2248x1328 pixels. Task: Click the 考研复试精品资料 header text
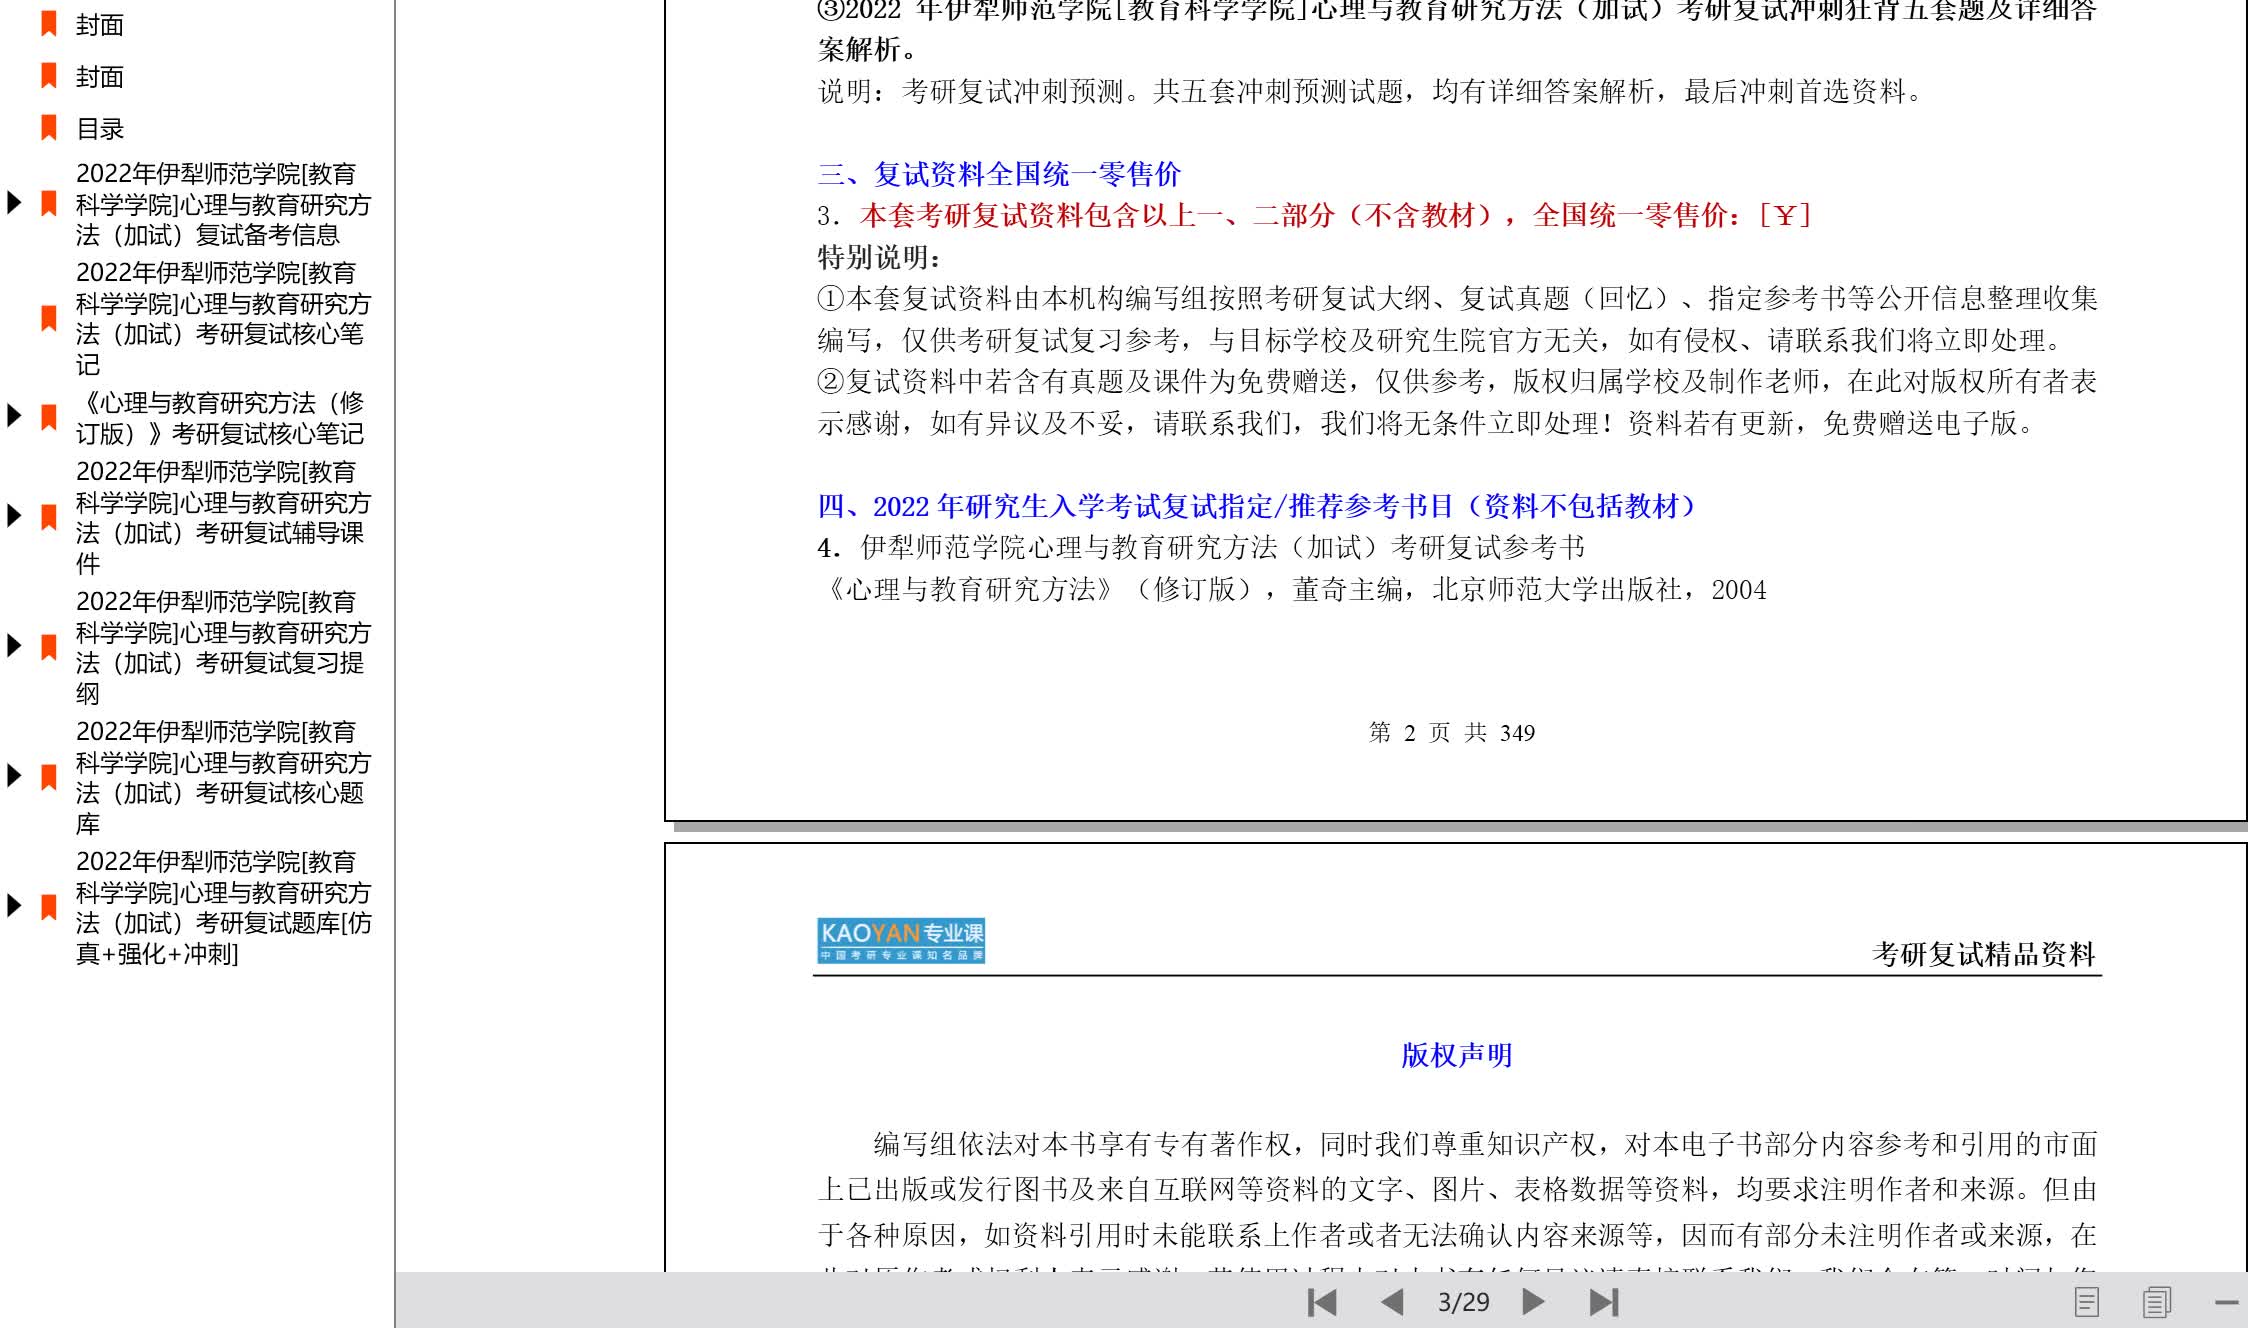pyautogui.click(x=1984, y=954)
